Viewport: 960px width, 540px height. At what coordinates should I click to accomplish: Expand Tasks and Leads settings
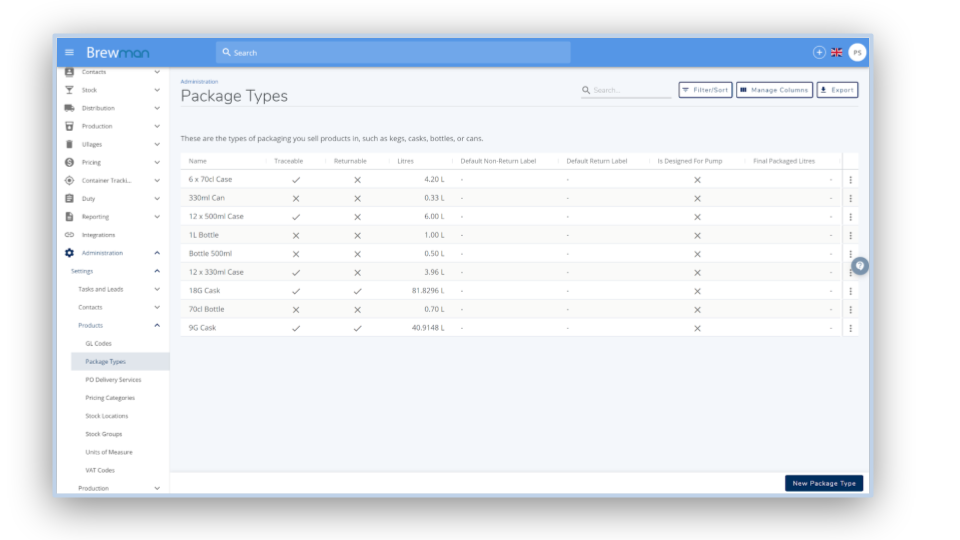pos(157,289)
